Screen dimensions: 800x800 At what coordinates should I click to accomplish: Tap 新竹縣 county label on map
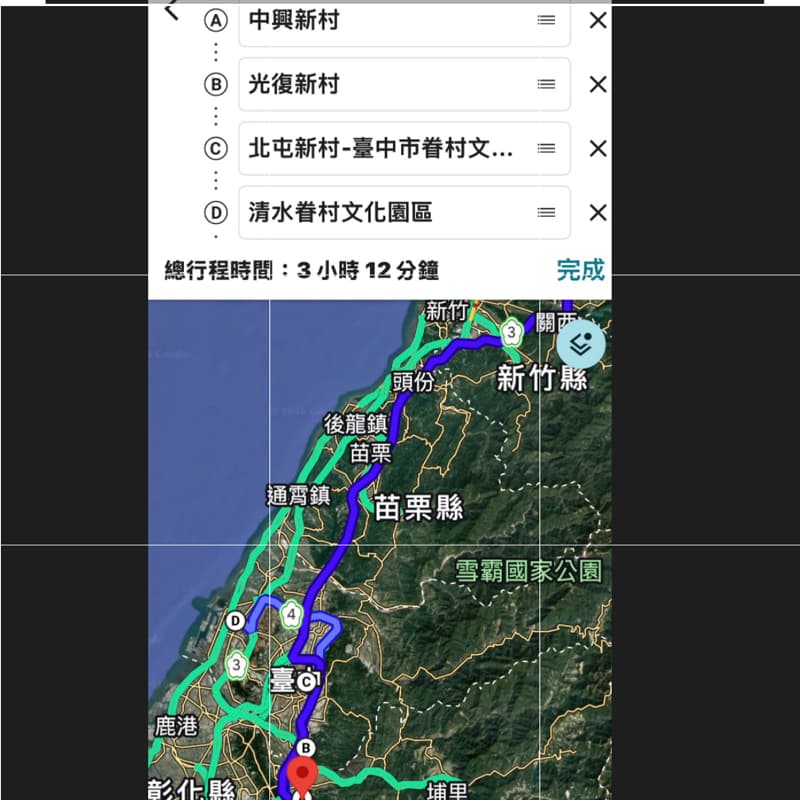[x=542, y=378]
